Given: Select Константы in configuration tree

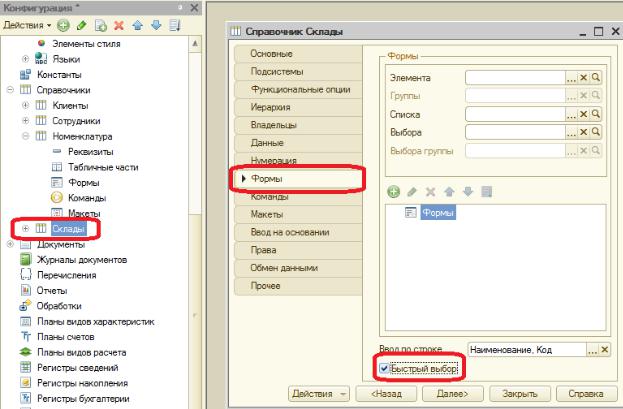Looking at the screenshot, I should 59,74.
